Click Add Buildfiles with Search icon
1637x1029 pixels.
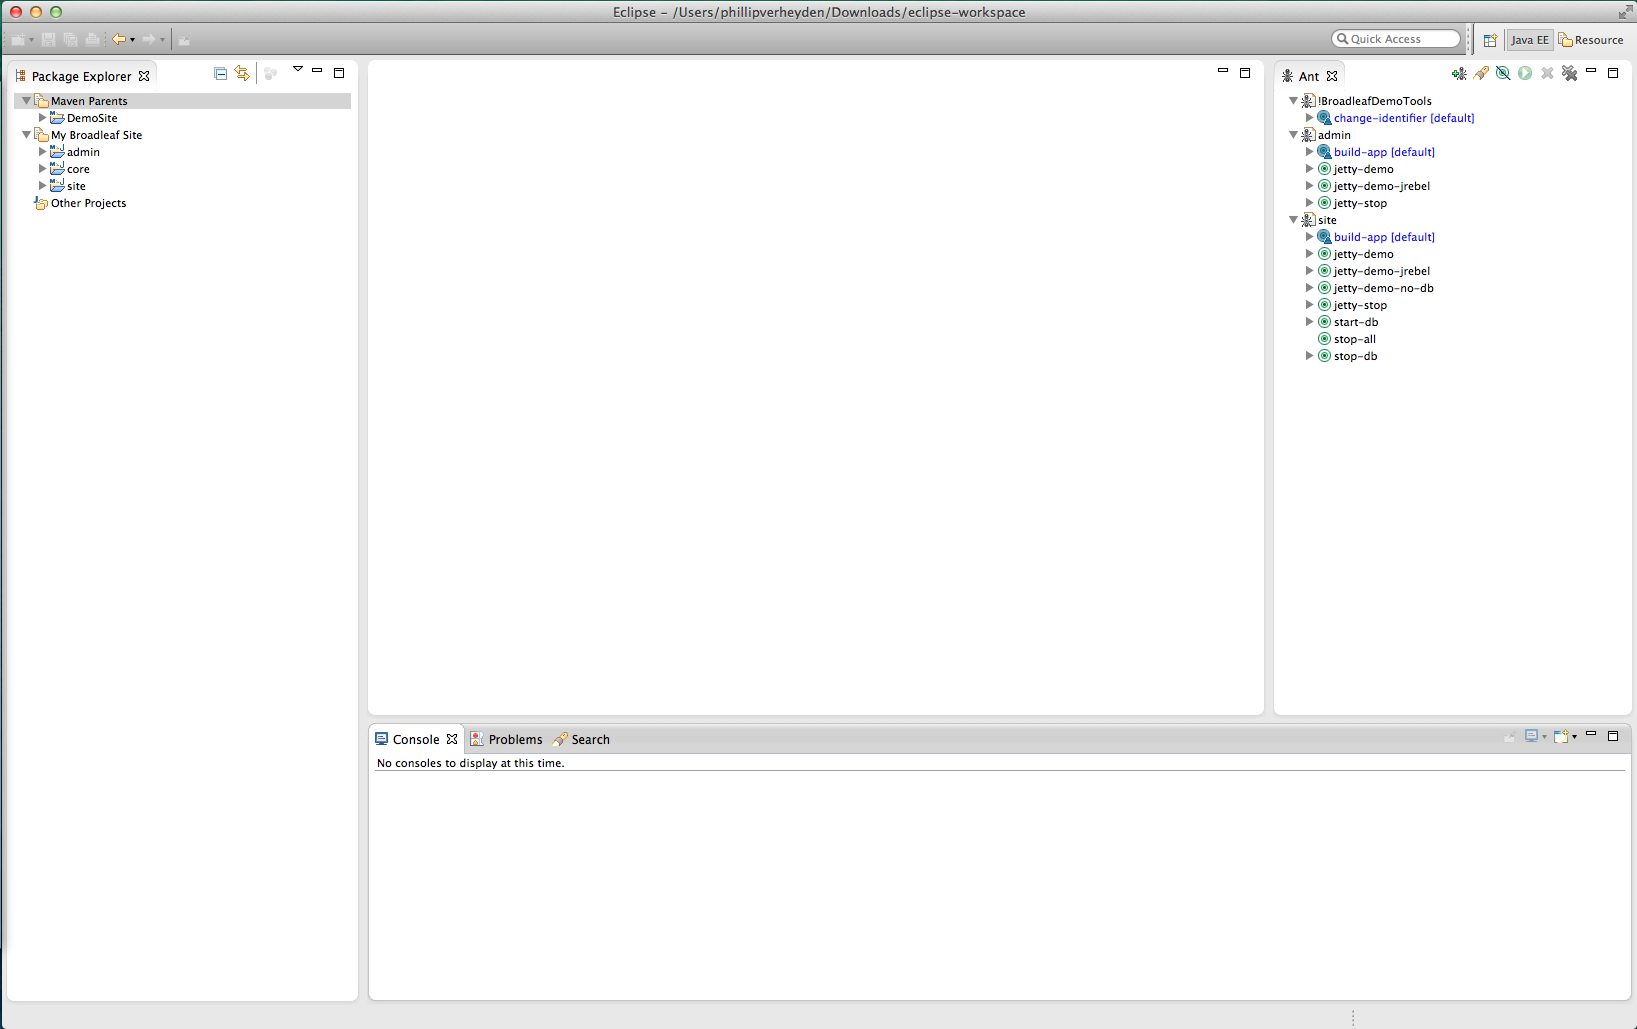(x=1481, y=73)
